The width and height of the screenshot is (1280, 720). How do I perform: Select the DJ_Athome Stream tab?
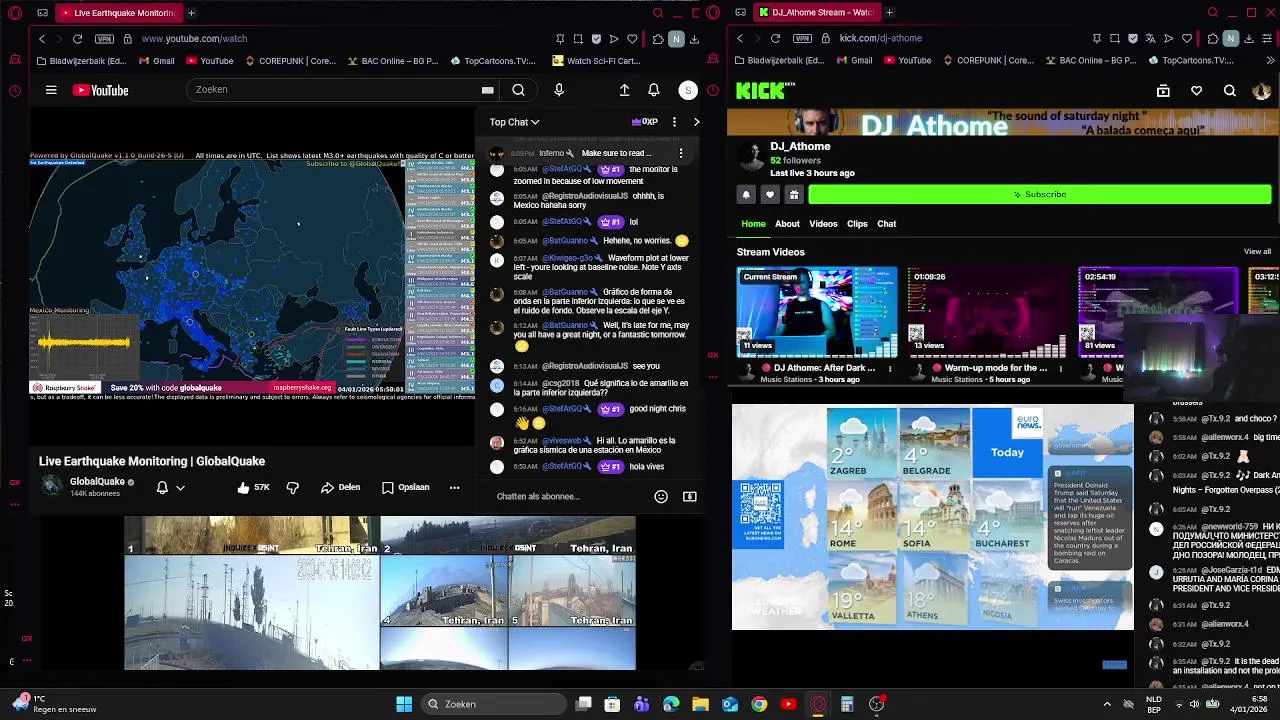(815, 13)
